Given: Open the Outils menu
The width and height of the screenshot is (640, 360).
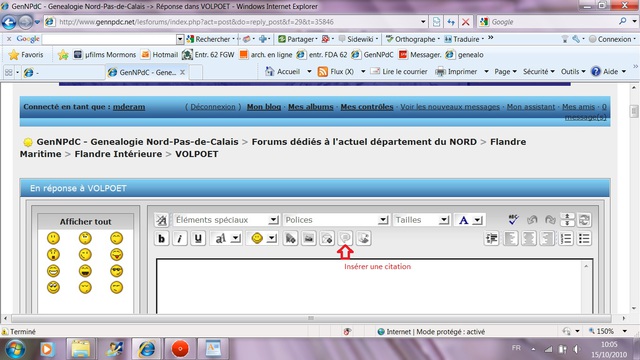Looking at the screenshot, I should click(573, 71).
